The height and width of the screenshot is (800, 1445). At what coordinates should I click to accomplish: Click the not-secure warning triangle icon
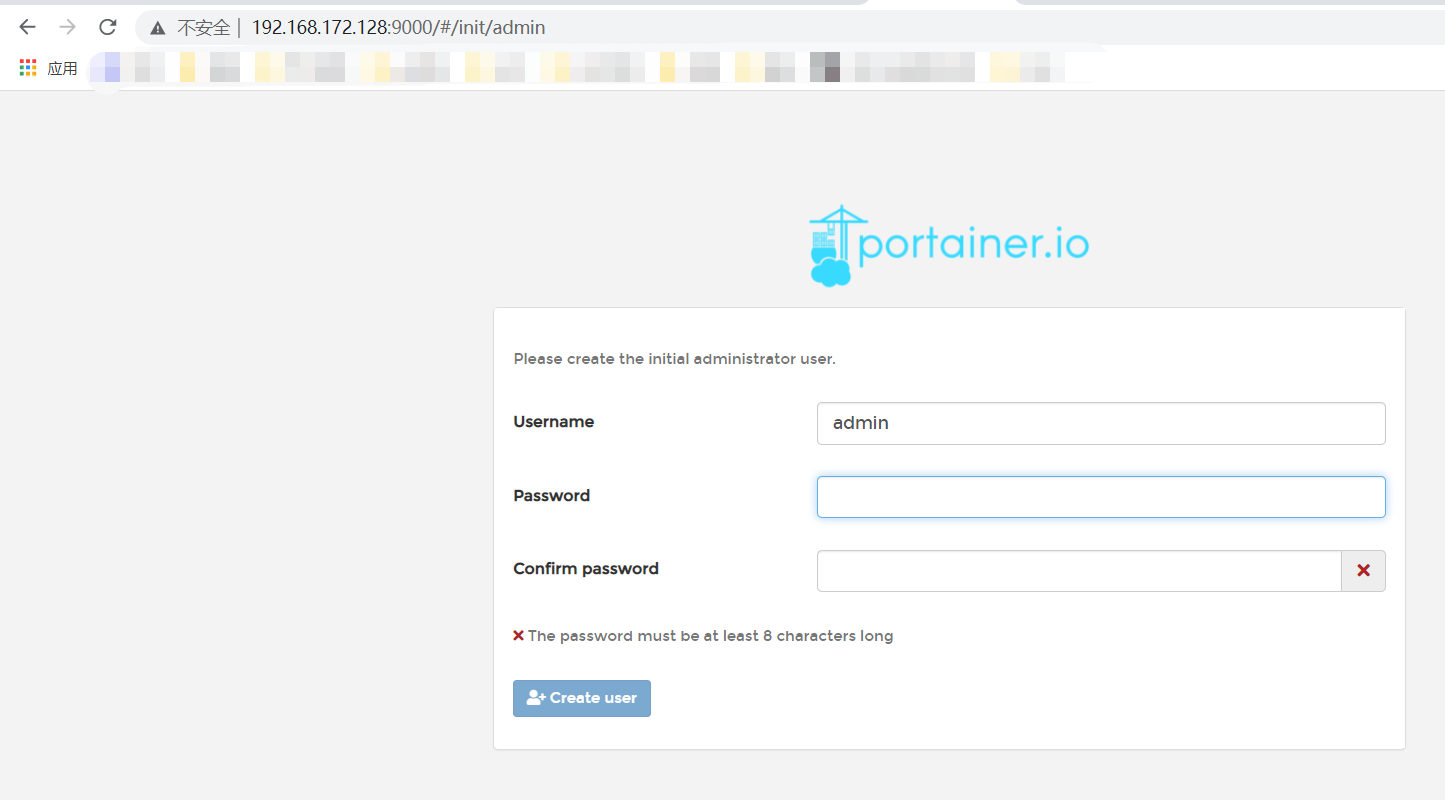coord(157,28)
